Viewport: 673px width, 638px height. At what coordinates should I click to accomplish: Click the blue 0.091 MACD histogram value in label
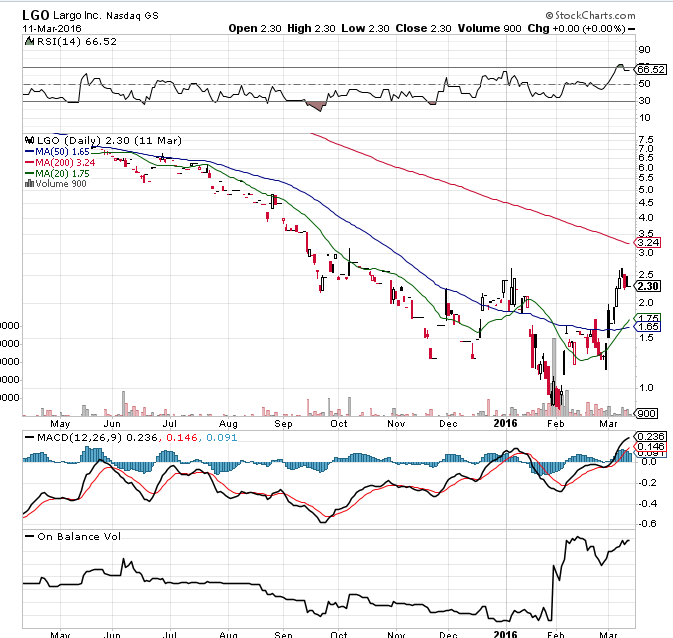point(222,437)
